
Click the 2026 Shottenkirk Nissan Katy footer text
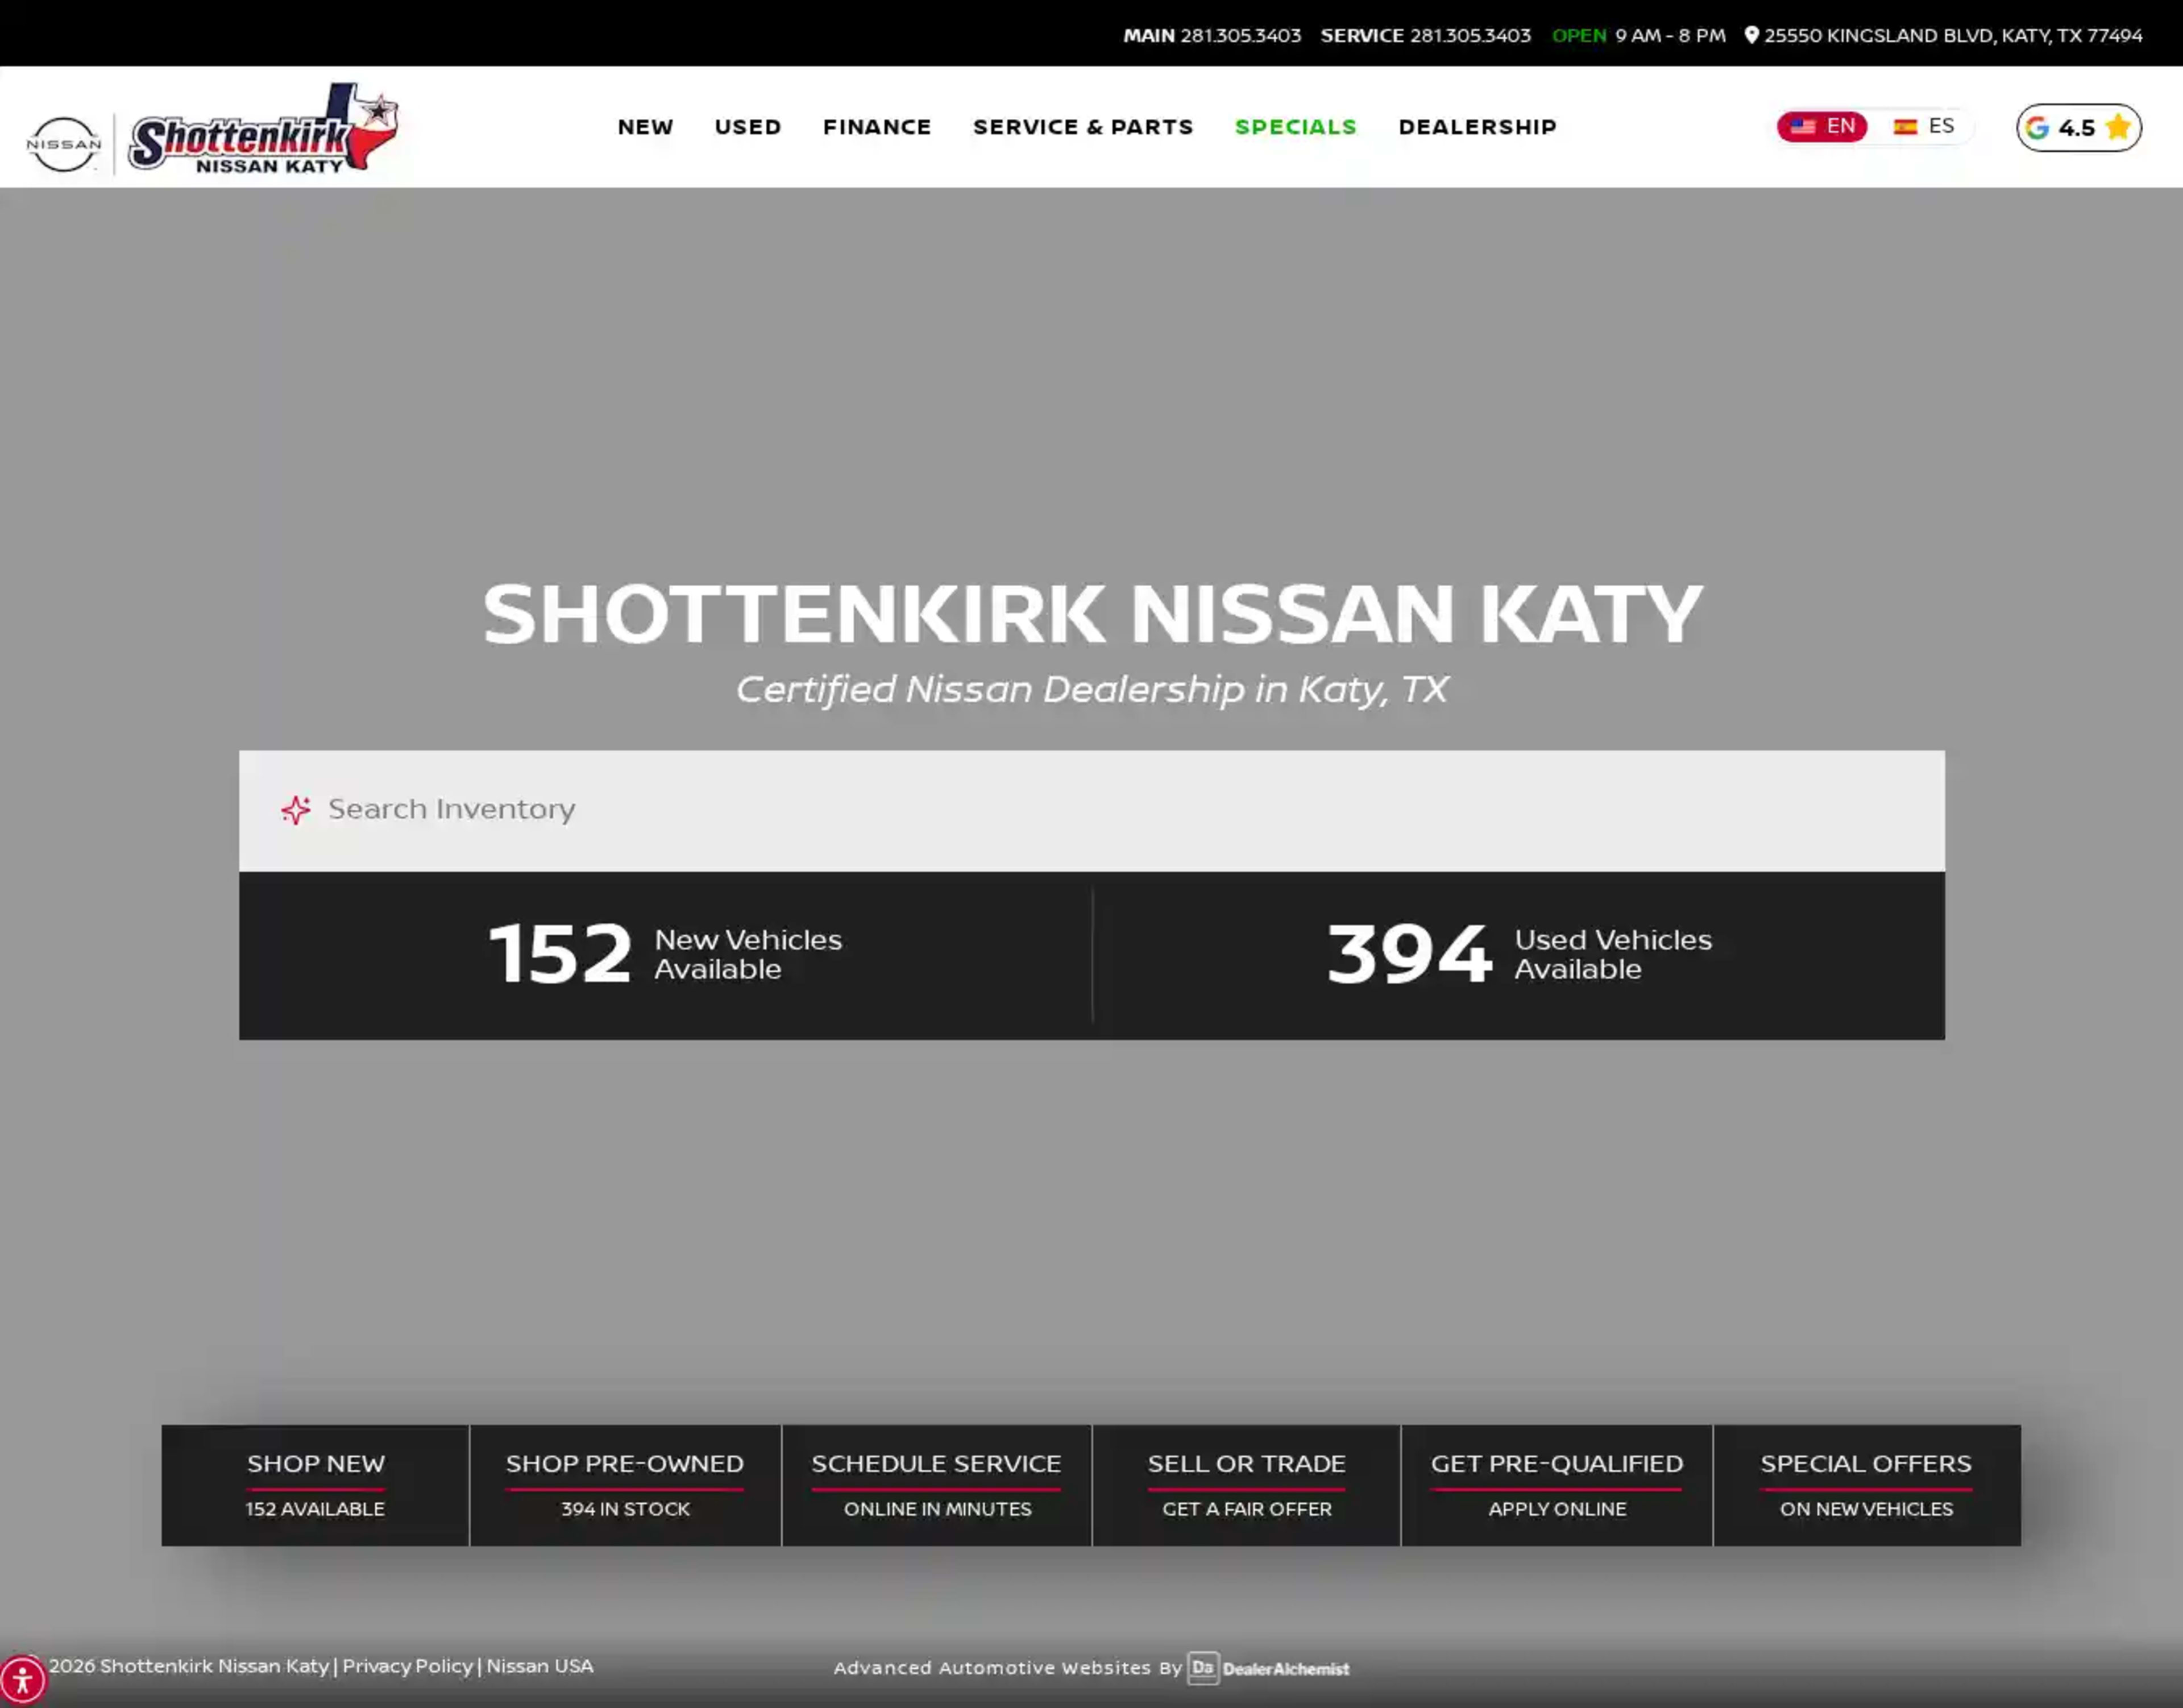(189, 1666)
